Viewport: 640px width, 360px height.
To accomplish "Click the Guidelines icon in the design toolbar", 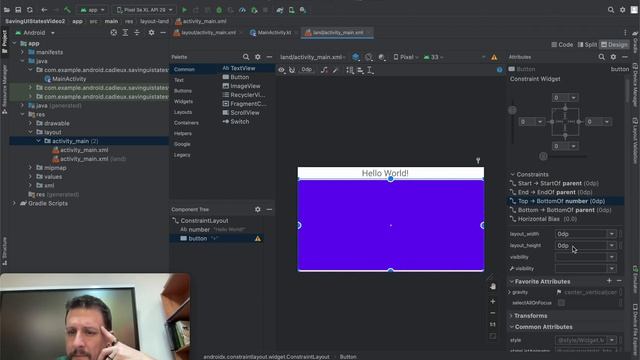I will tap(370, 70).
